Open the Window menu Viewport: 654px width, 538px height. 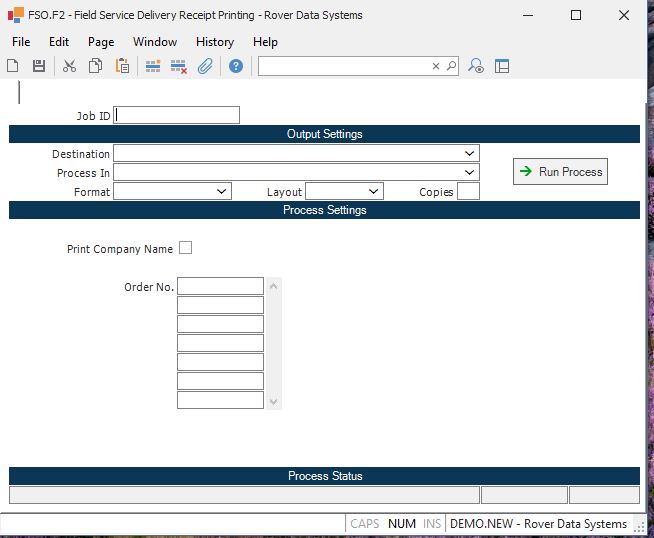tap(155, 42)
